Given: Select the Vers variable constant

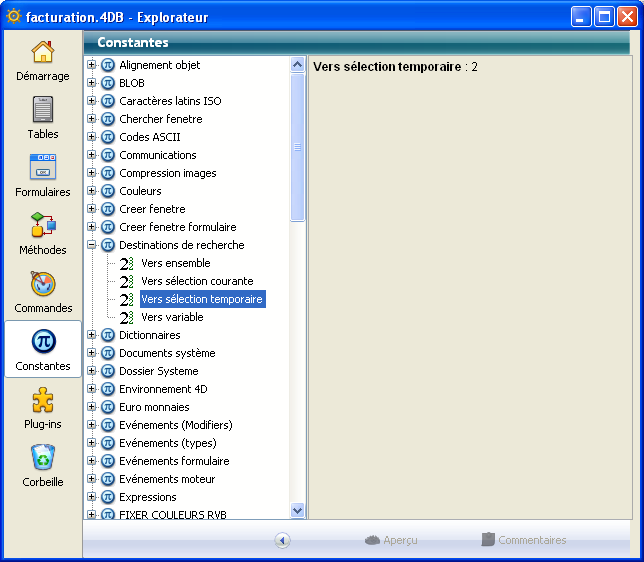Looking at the screenshot, I should click(172, 317).
